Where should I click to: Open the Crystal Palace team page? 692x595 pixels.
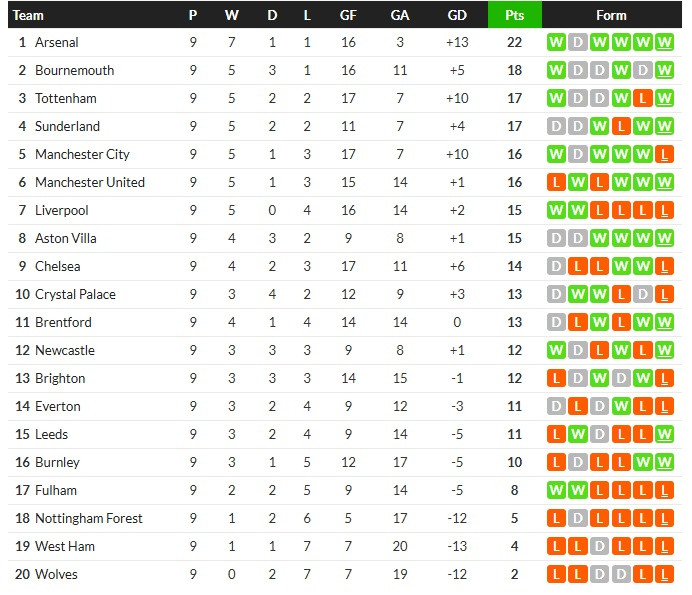75,295
